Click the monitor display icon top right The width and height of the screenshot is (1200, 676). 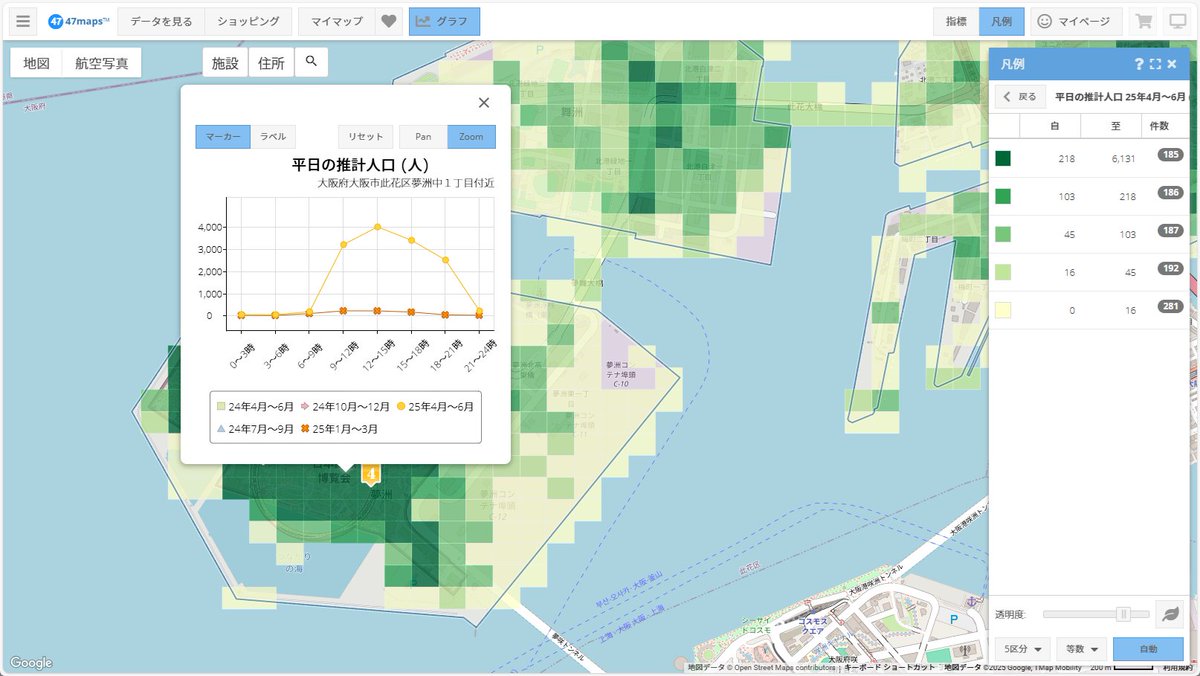pyautogui.click(x=1180, y=20)
